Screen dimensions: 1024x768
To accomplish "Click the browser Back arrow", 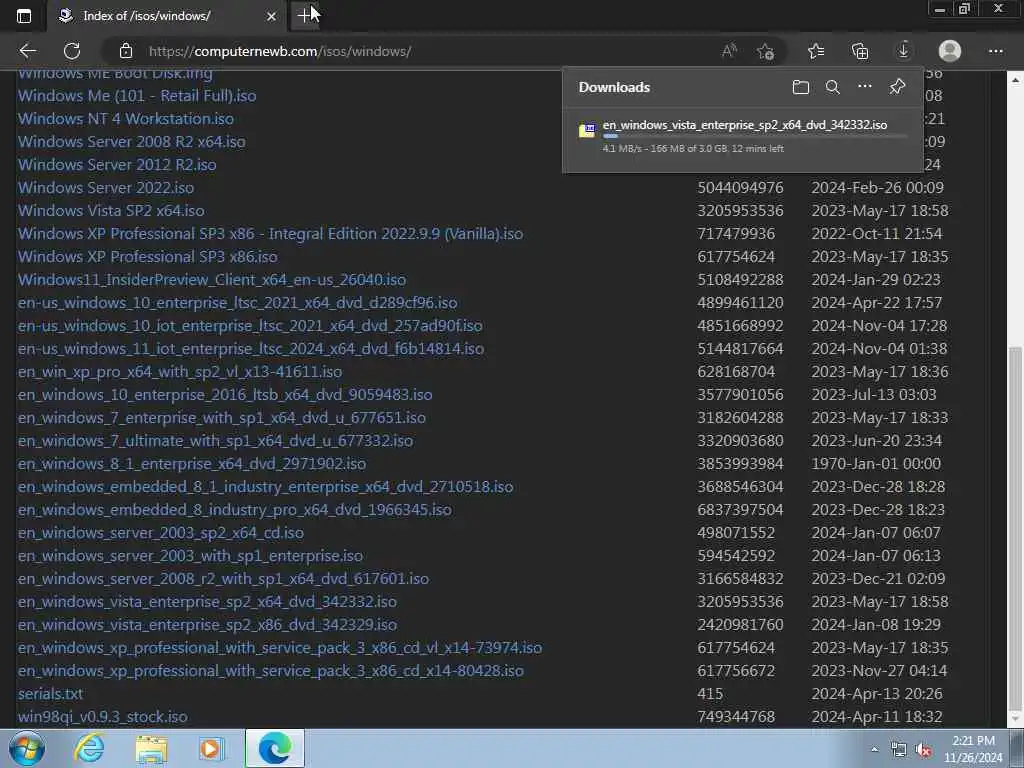I will [x=27, y=51].
